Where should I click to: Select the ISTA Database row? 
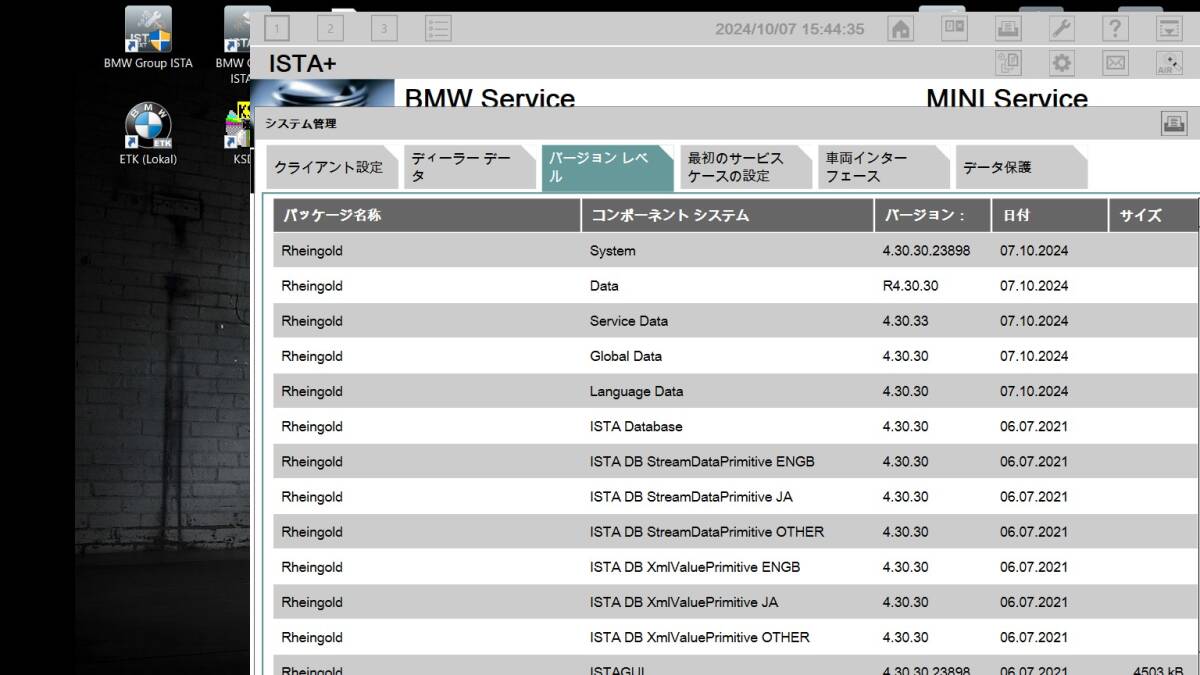coord(736,426)
